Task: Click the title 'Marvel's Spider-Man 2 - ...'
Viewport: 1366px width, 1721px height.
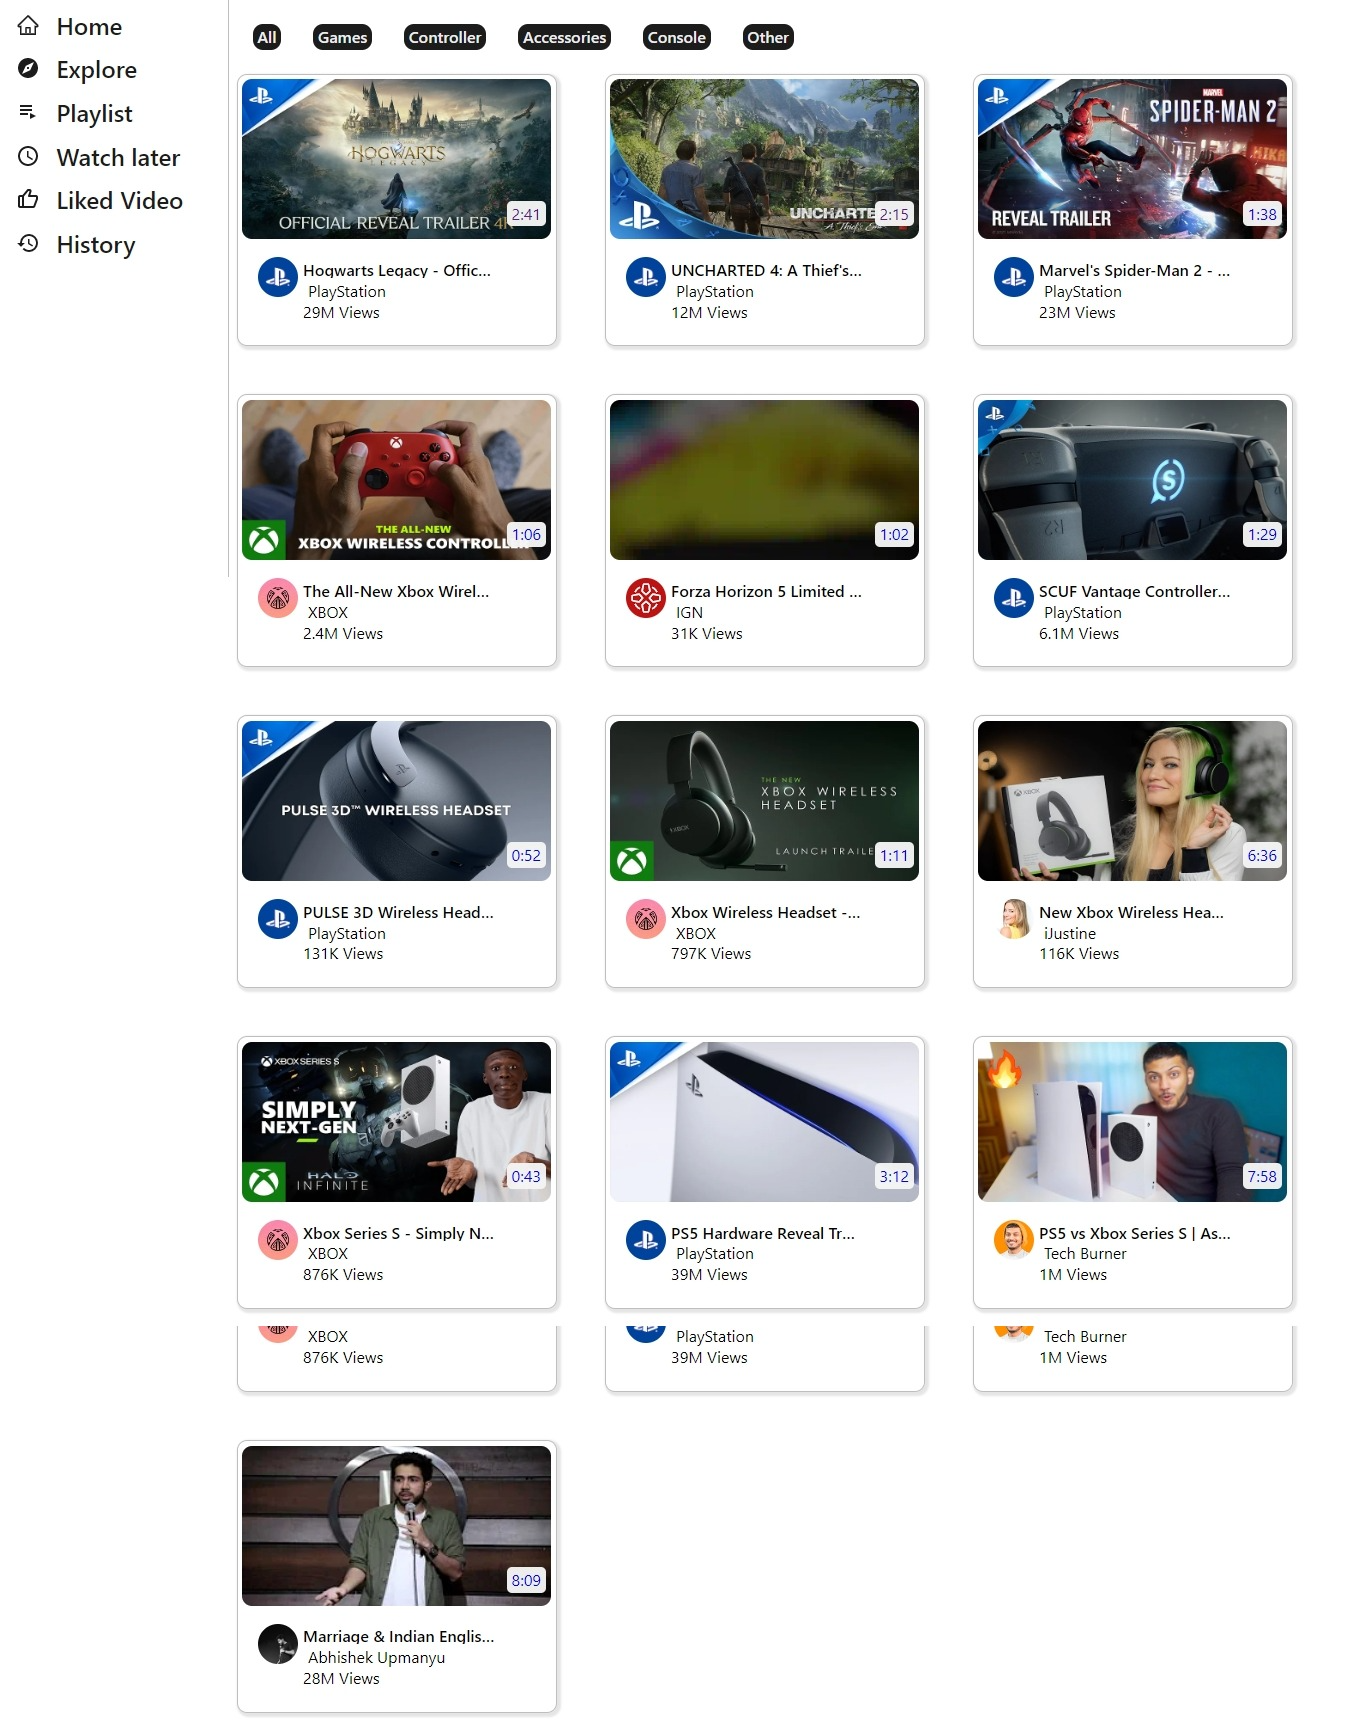Action: click(1135, 270)
